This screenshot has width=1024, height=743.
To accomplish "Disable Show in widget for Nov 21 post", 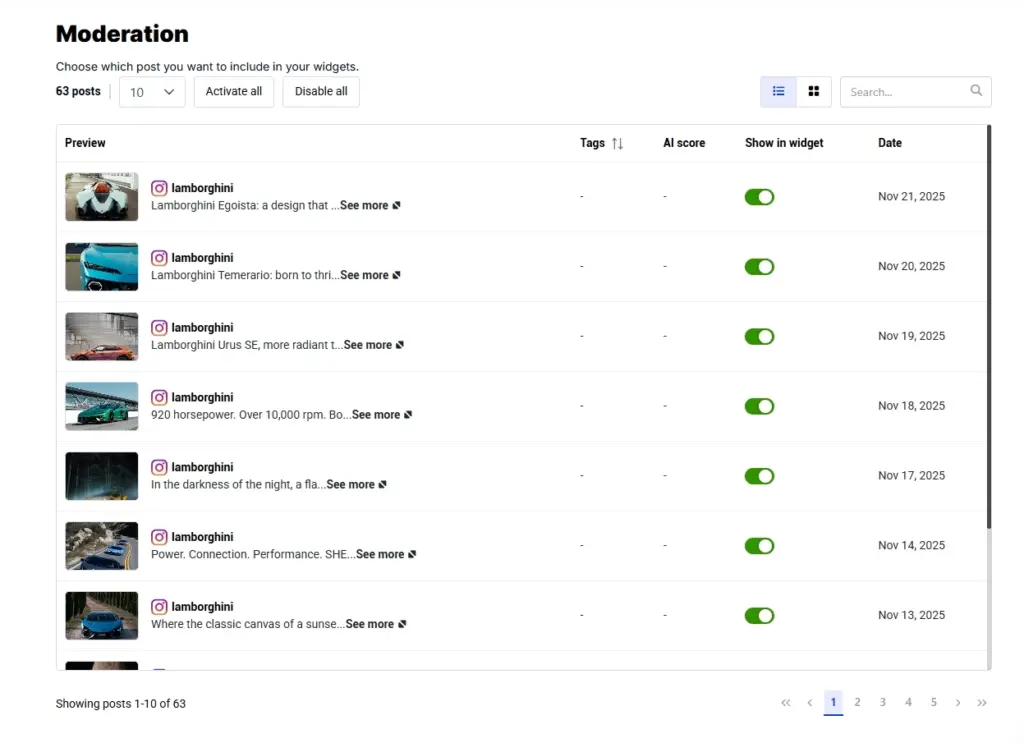I will click(x=759, y=196).
